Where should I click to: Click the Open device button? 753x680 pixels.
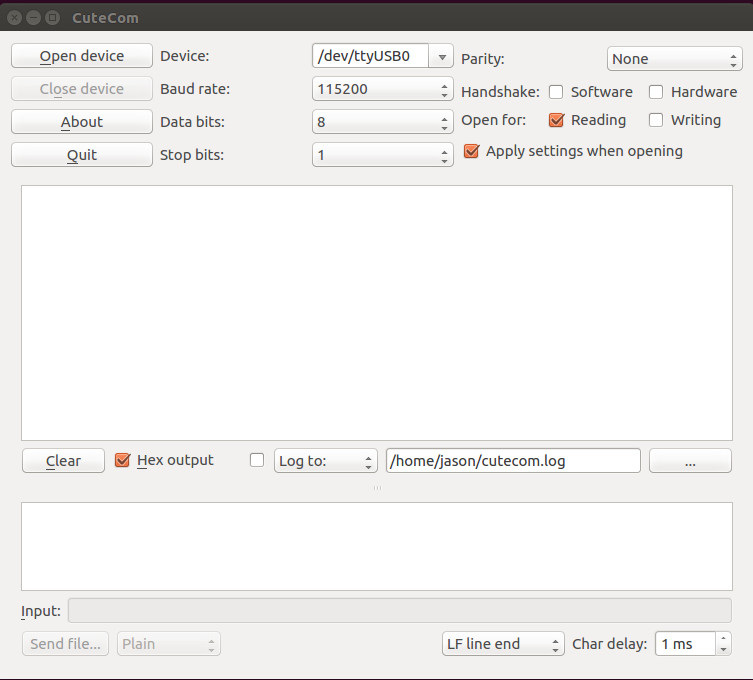[x=82, y=56]
